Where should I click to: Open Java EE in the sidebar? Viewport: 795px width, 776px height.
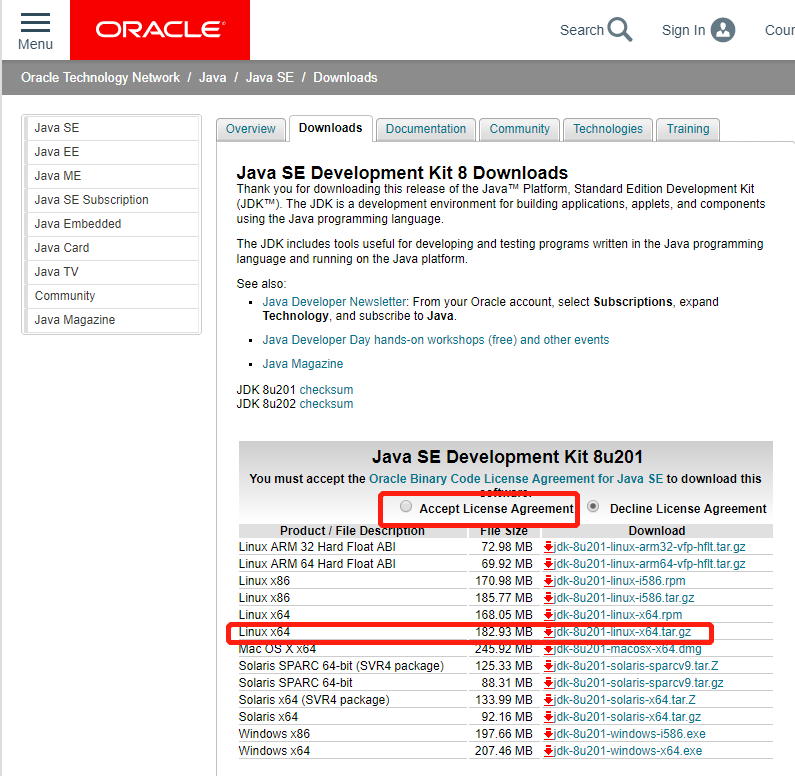coord(112,152)
